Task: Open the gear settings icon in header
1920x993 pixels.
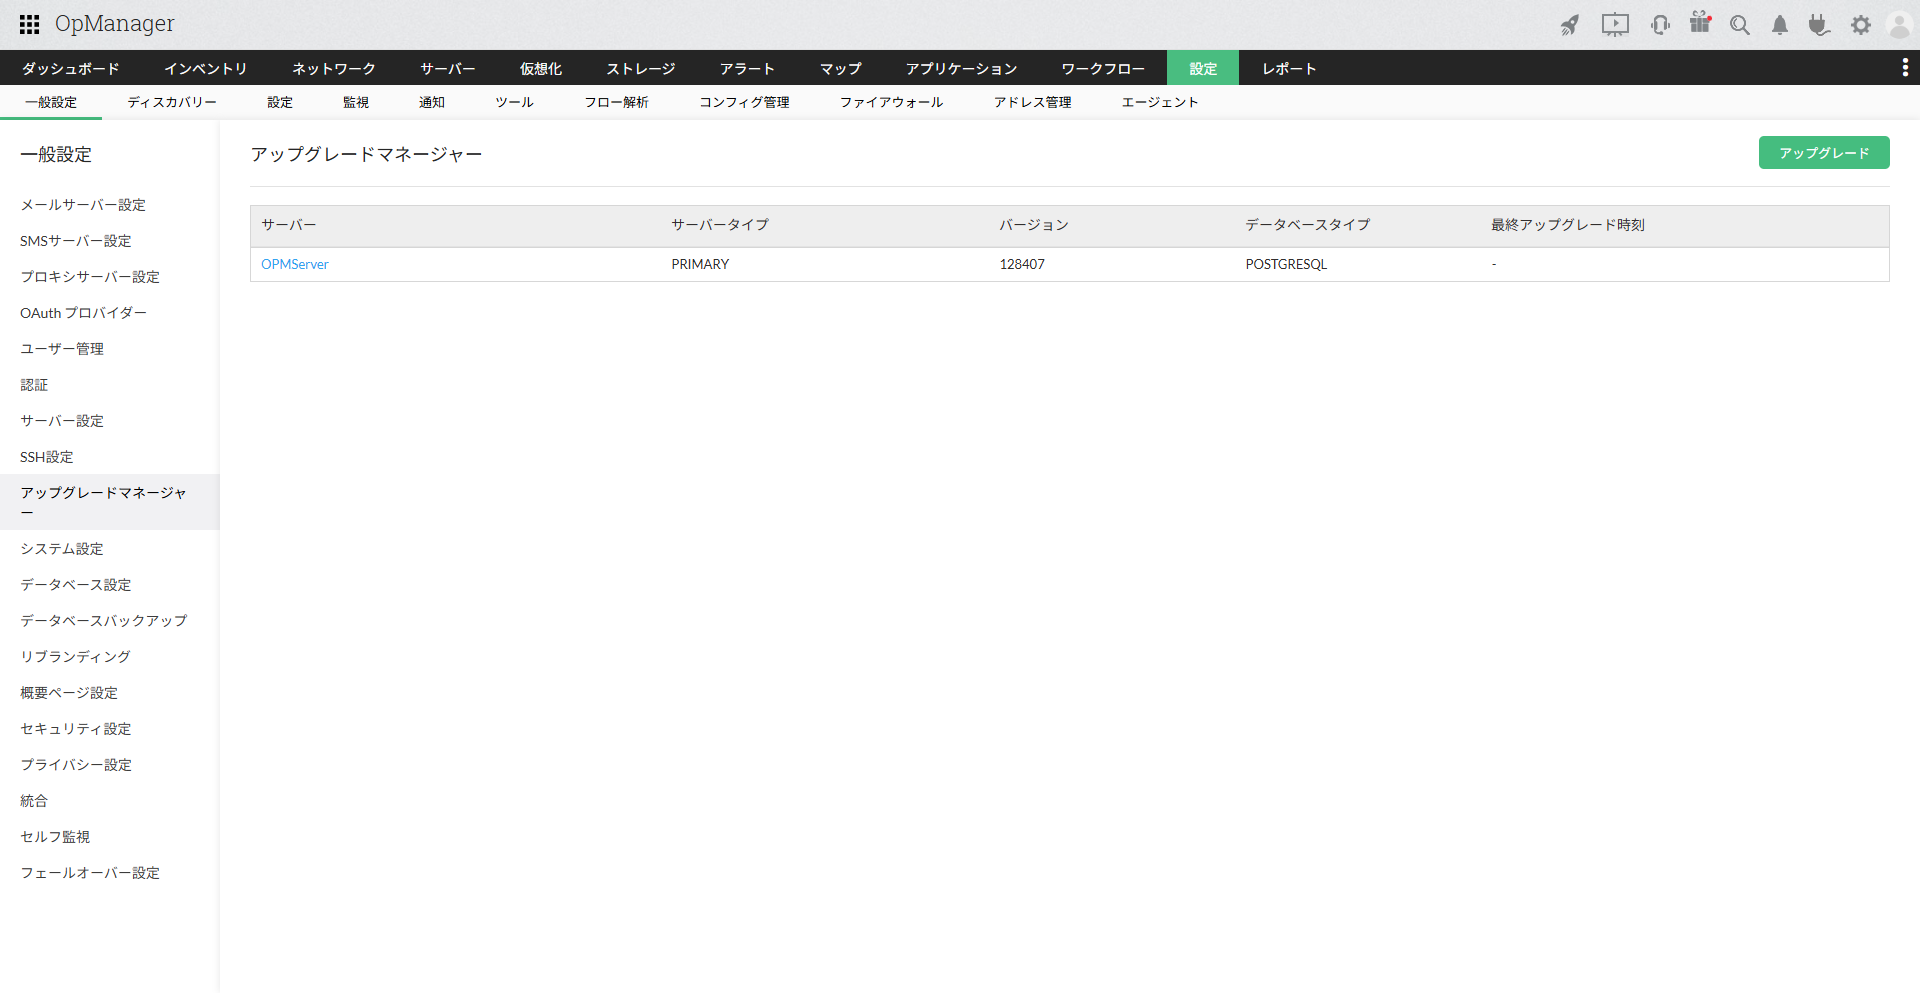Action: pos(1860,25)
